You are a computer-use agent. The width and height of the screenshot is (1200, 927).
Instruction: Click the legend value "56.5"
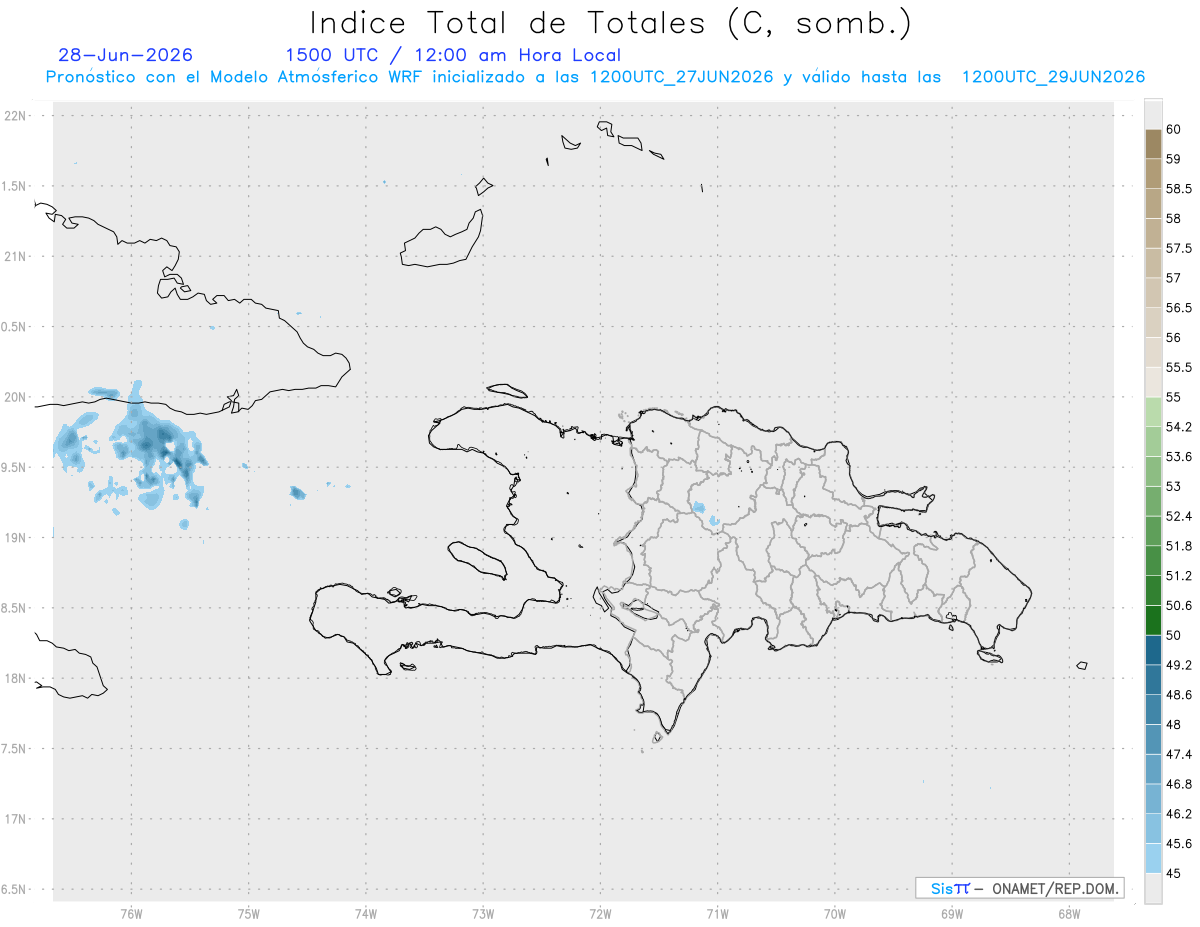point(1179,307)
